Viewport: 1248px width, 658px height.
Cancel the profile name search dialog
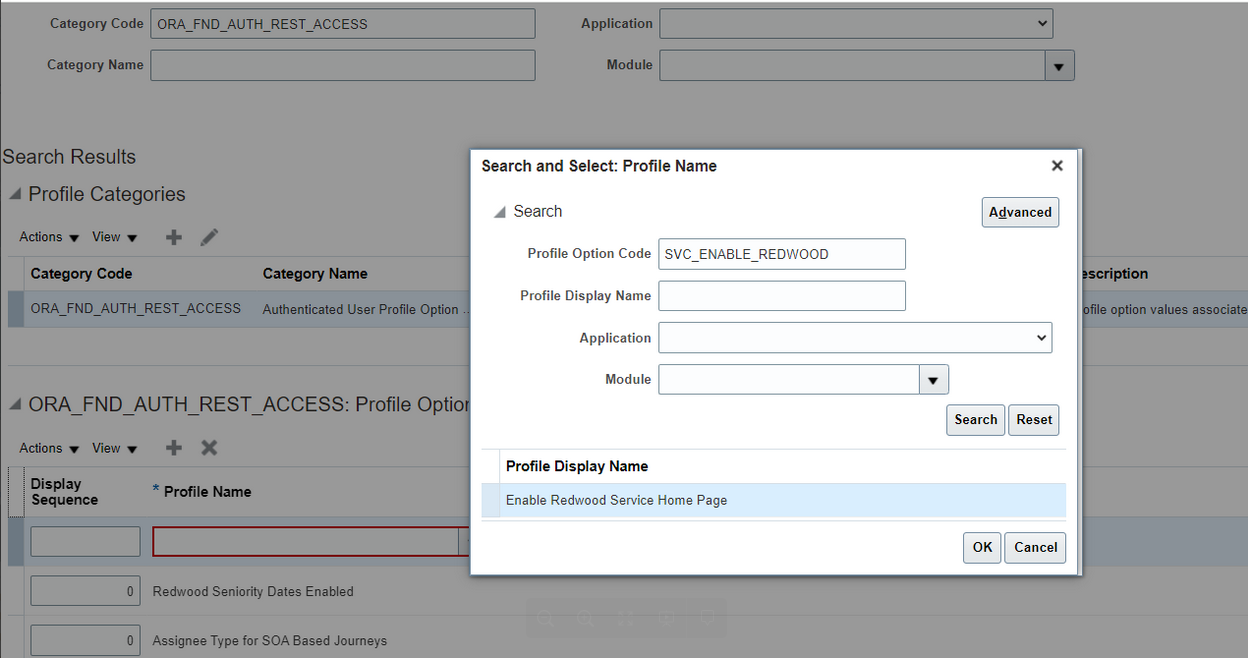click(x=1035, y=547)
